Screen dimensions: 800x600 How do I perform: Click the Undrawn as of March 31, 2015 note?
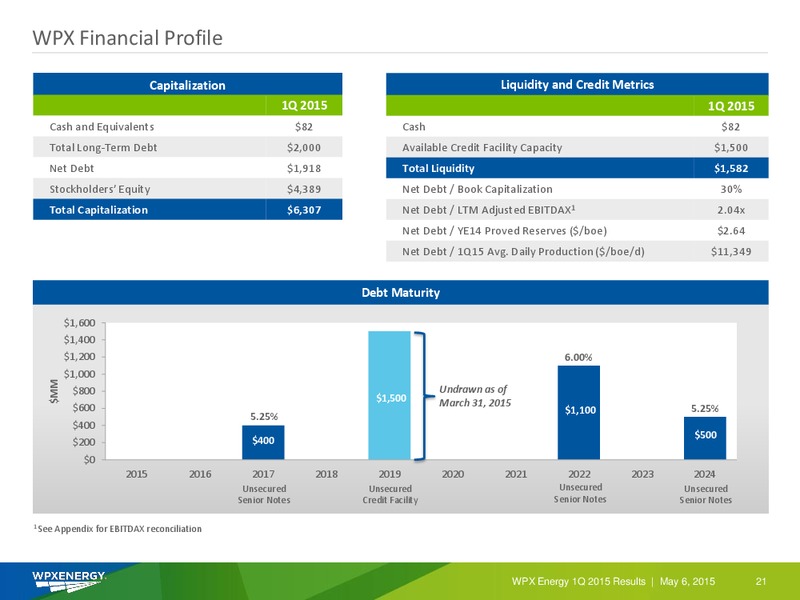pyautogui.click(x=474, y=396)
